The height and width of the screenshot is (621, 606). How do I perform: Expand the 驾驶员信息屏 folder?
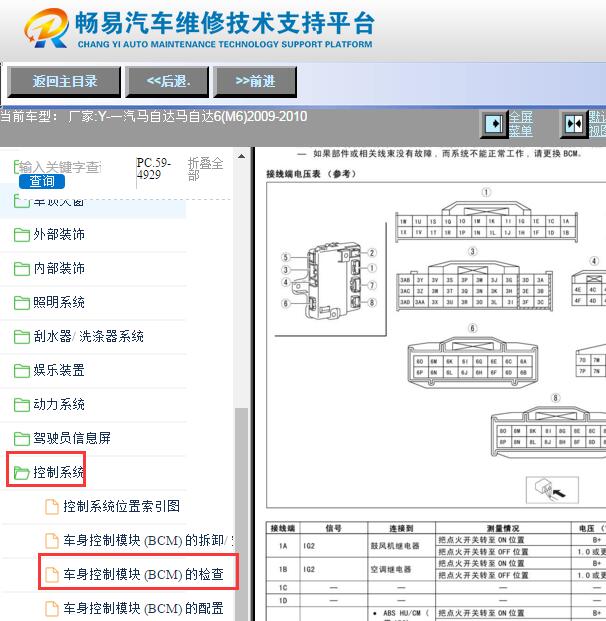click(72, 438)
